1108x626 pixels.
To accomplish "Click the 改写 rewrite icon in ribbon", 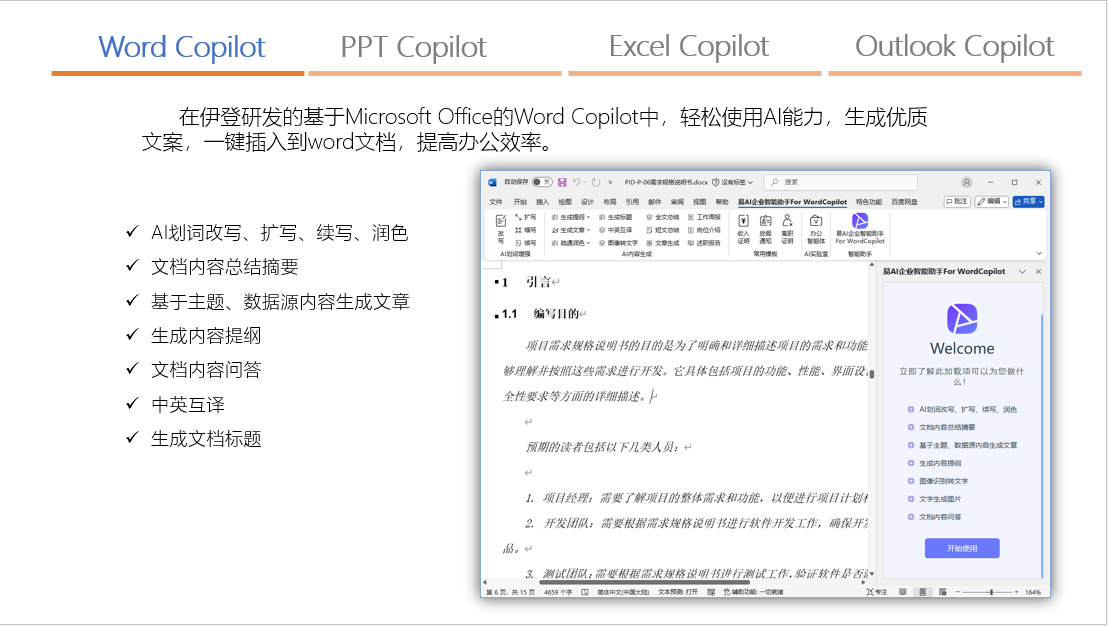I will (501, 229).
